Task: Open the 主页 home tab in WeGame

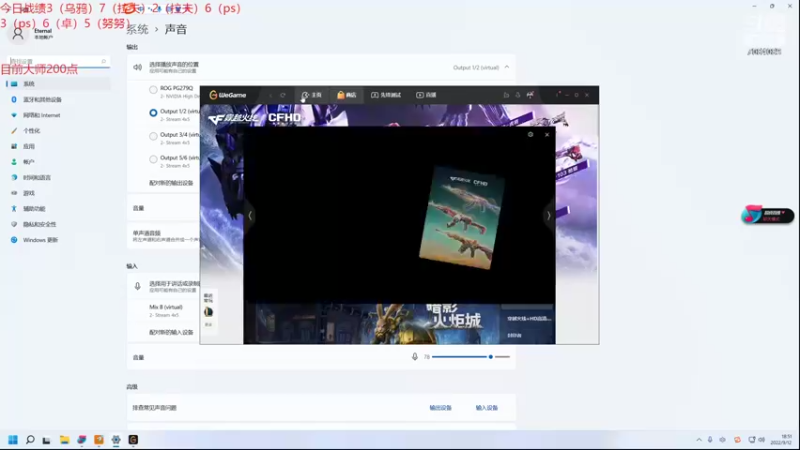Action: pyautogui.click(x=311, y=95)
